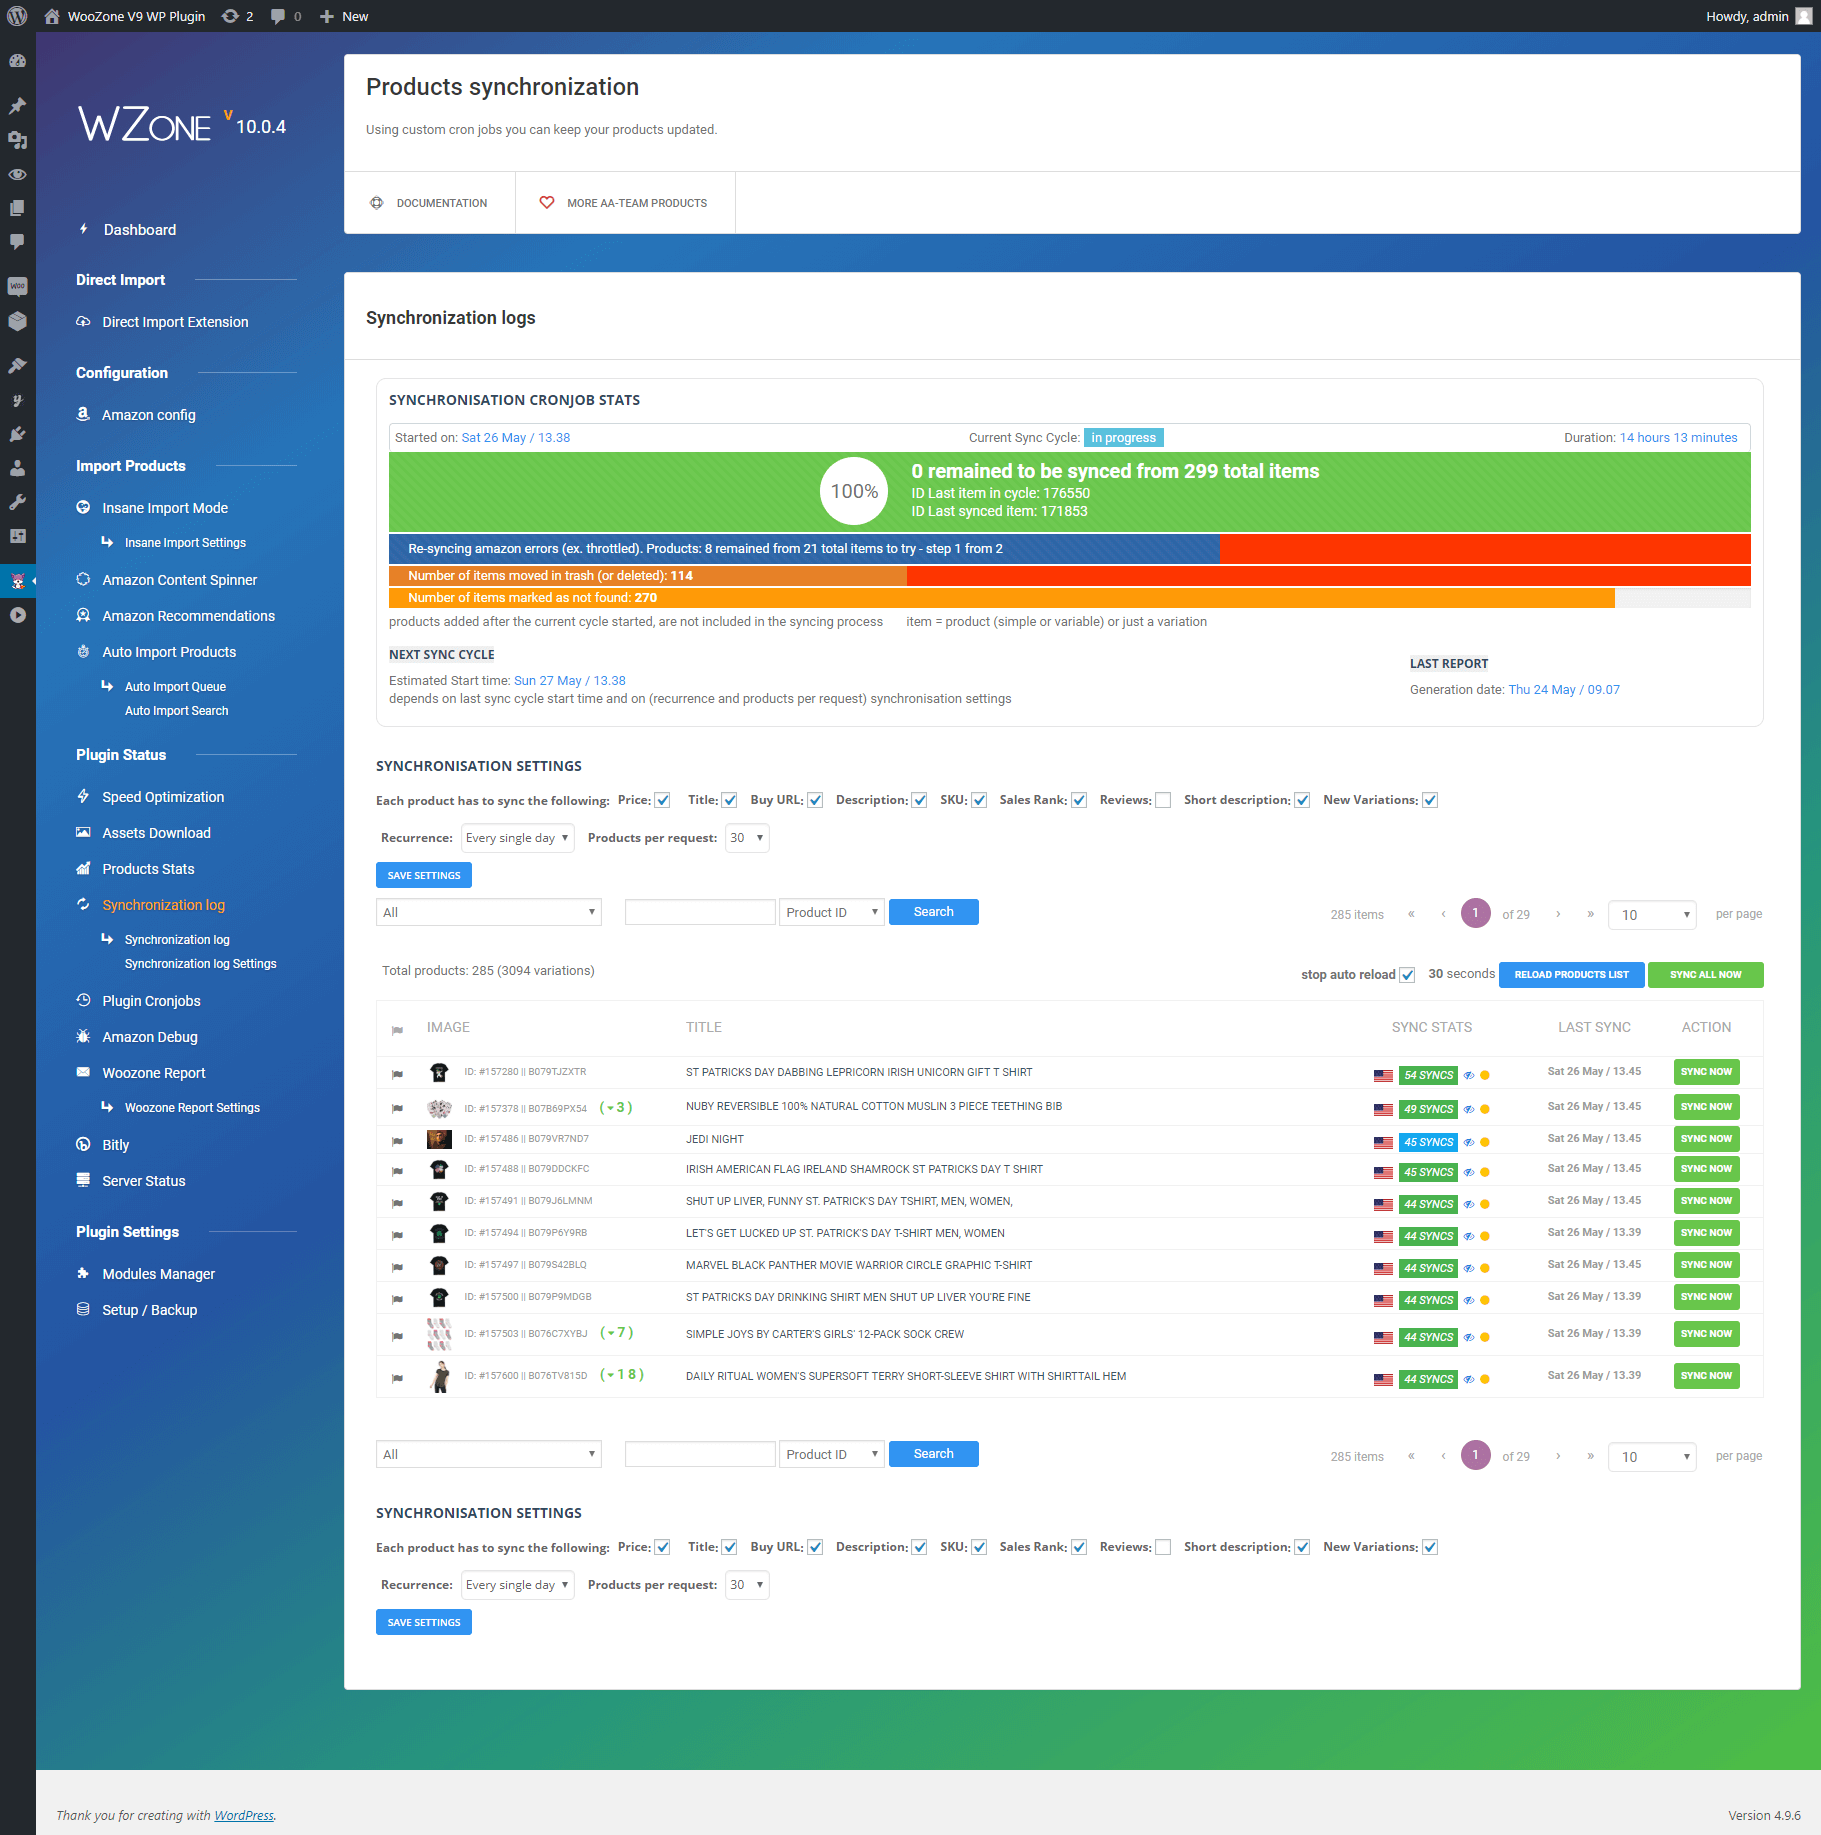Click the flag icon for JEDI NIGHT row
This screenshot has width=1821, height=1835.
397,1141
